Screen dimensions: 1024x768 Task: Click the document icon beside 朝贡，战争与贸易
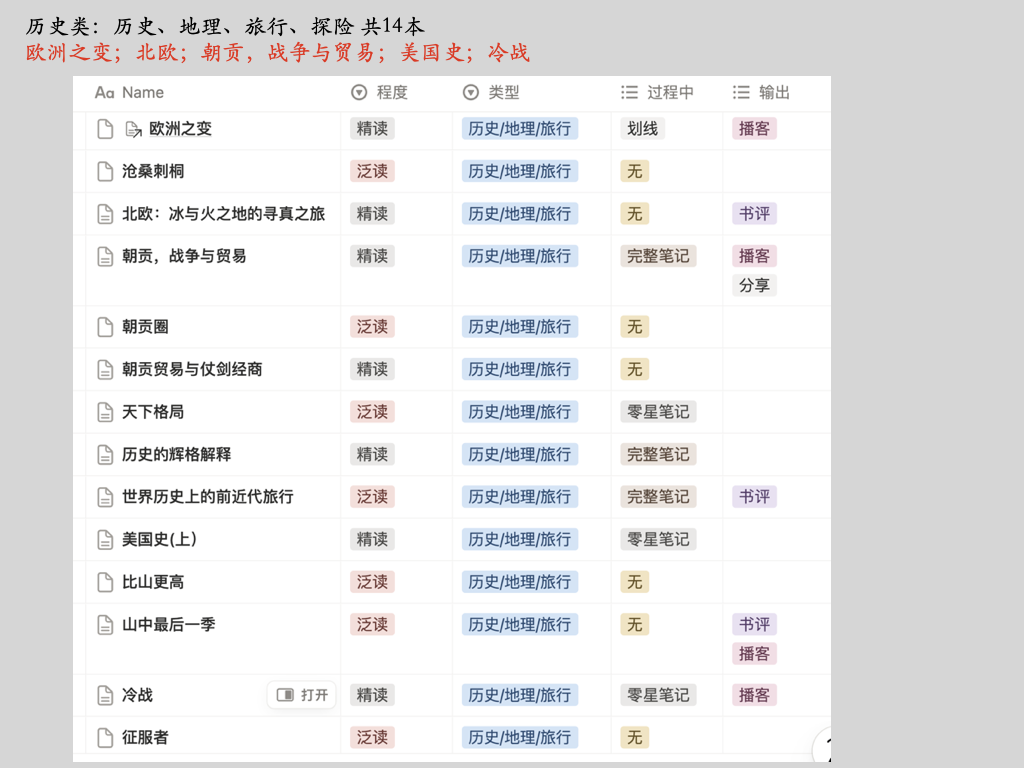click(105, 257)
